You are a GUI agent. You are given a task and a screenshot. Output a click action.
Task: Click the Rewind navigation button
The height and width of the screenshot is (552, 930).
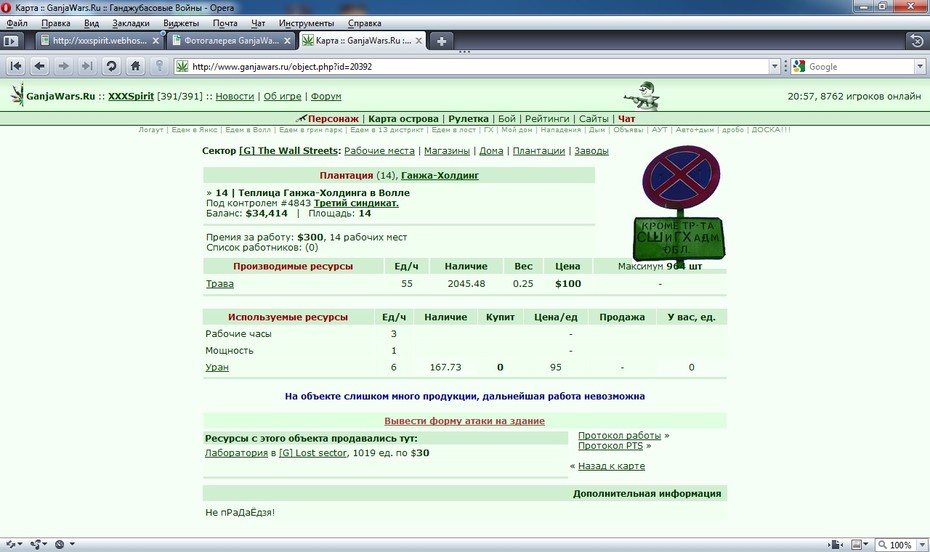tap(16, 66)
